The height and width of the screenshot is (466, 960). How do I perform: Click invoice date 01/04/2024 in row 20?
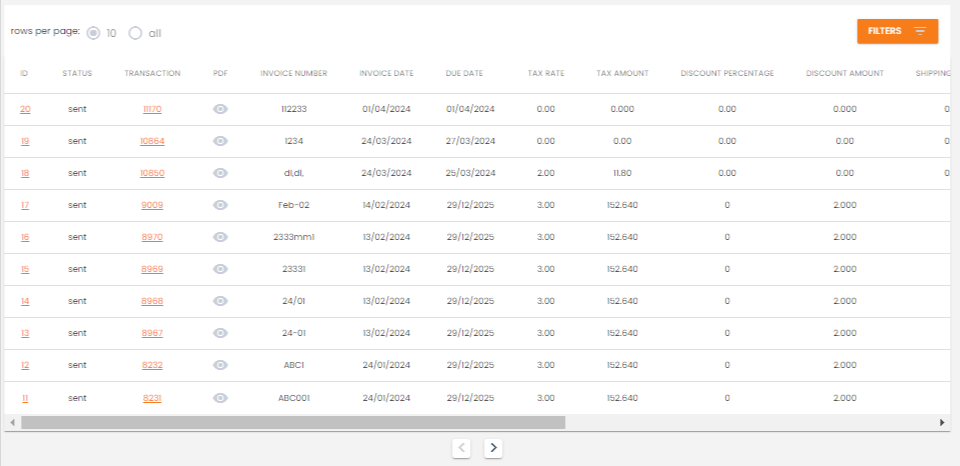386,109
